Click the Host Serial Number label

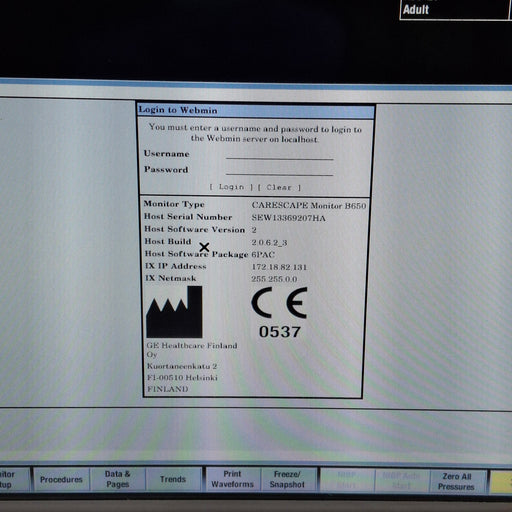click(188, 217)
